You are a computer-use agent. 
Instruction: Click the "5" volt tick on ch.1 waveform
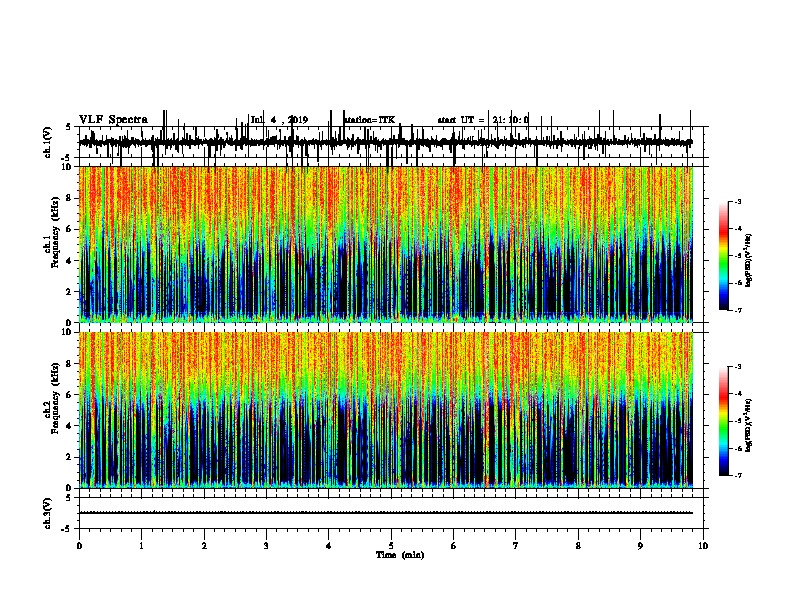pos(69,127)
